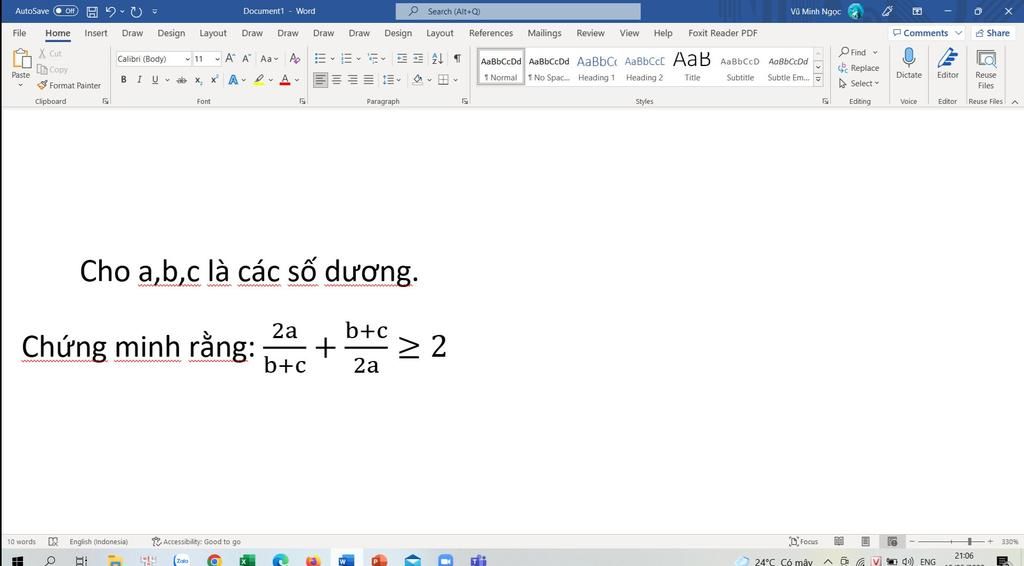Clear all formatting with the eraser A icon
Viewport: 1024px width, 566px height.
click(295, 58)
